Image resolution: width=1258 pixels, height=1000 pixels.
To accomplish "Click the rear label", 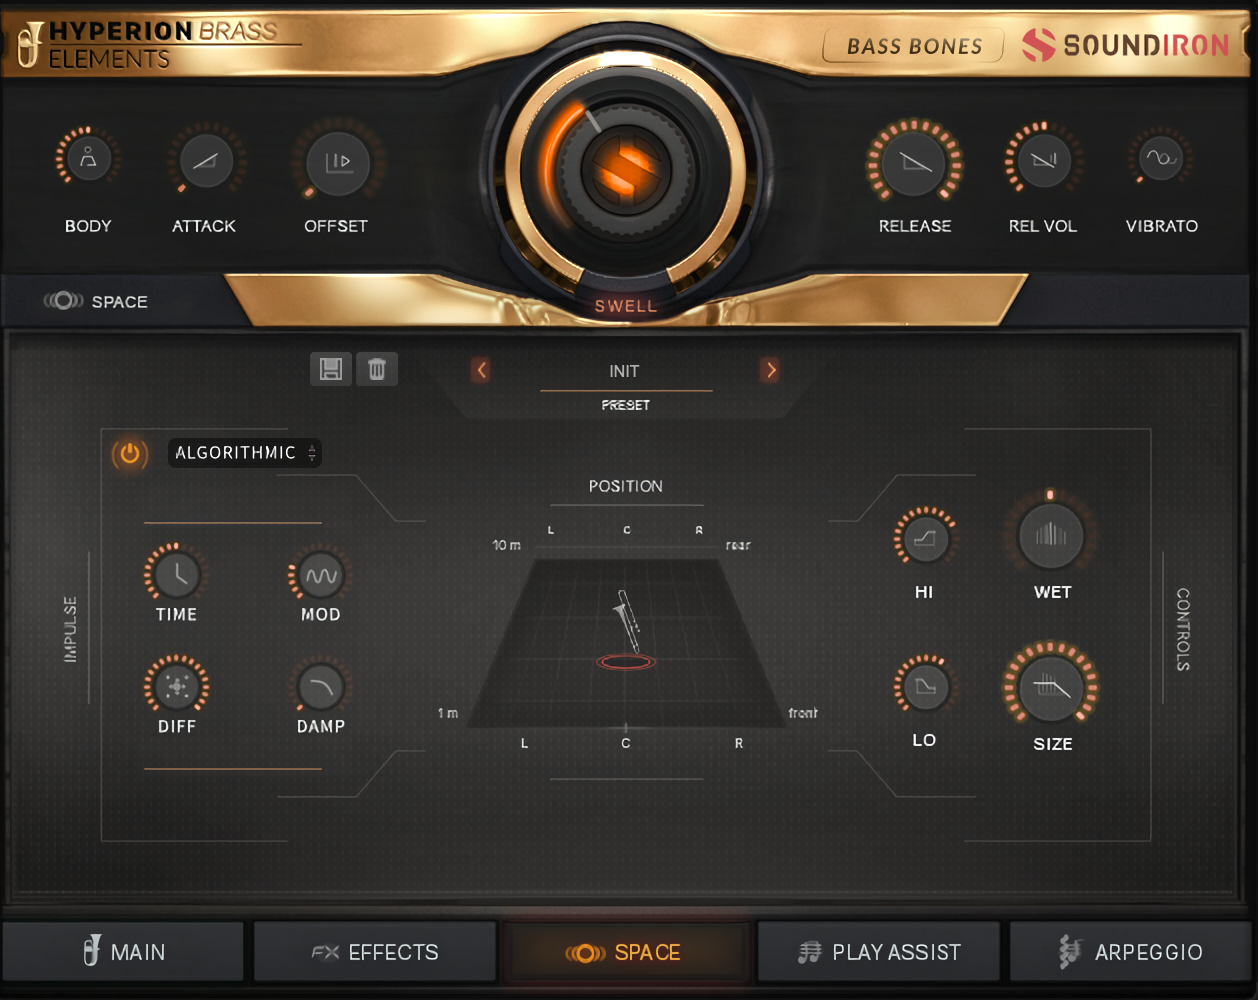I will 738,545.
